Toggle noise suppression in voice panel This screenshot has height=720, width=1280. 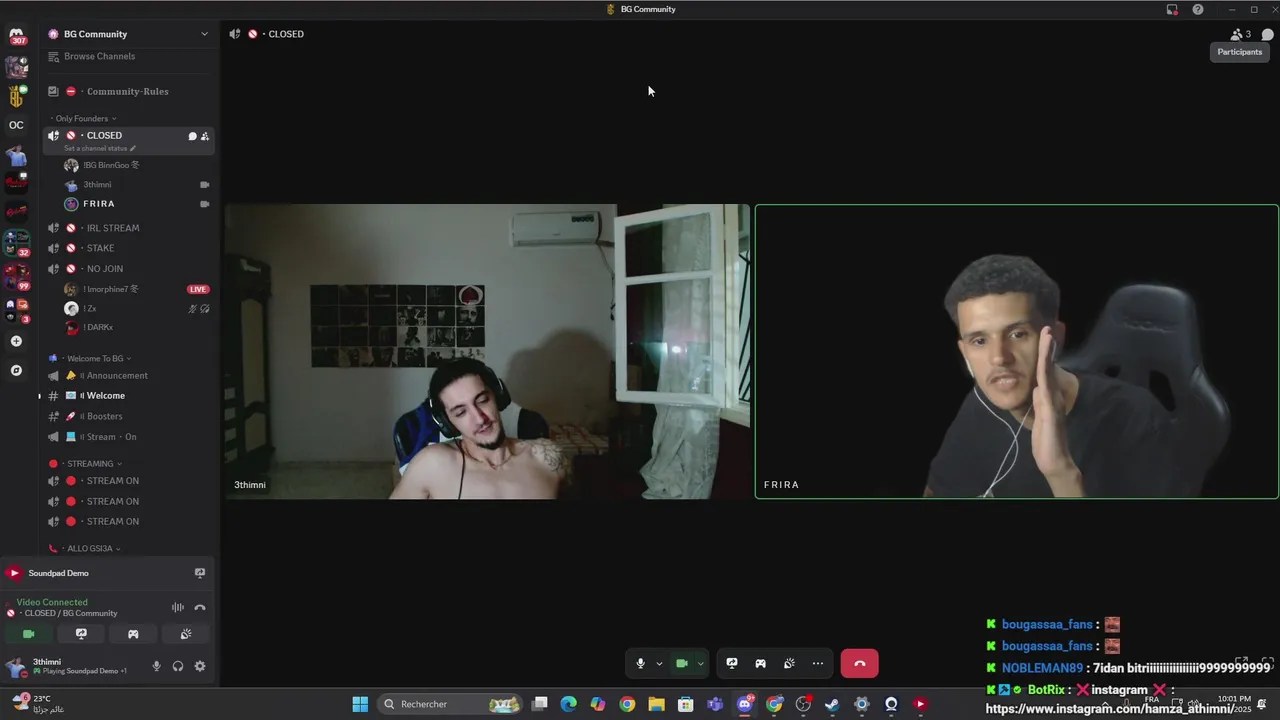coord(178,607)
